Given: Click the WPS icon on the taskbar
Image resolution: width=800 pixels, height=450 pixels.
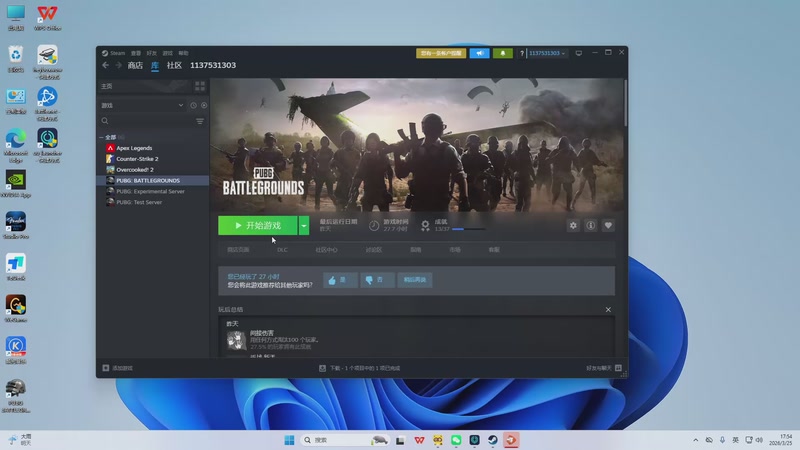Looking at the screenshot, I should tap(419, 440).
